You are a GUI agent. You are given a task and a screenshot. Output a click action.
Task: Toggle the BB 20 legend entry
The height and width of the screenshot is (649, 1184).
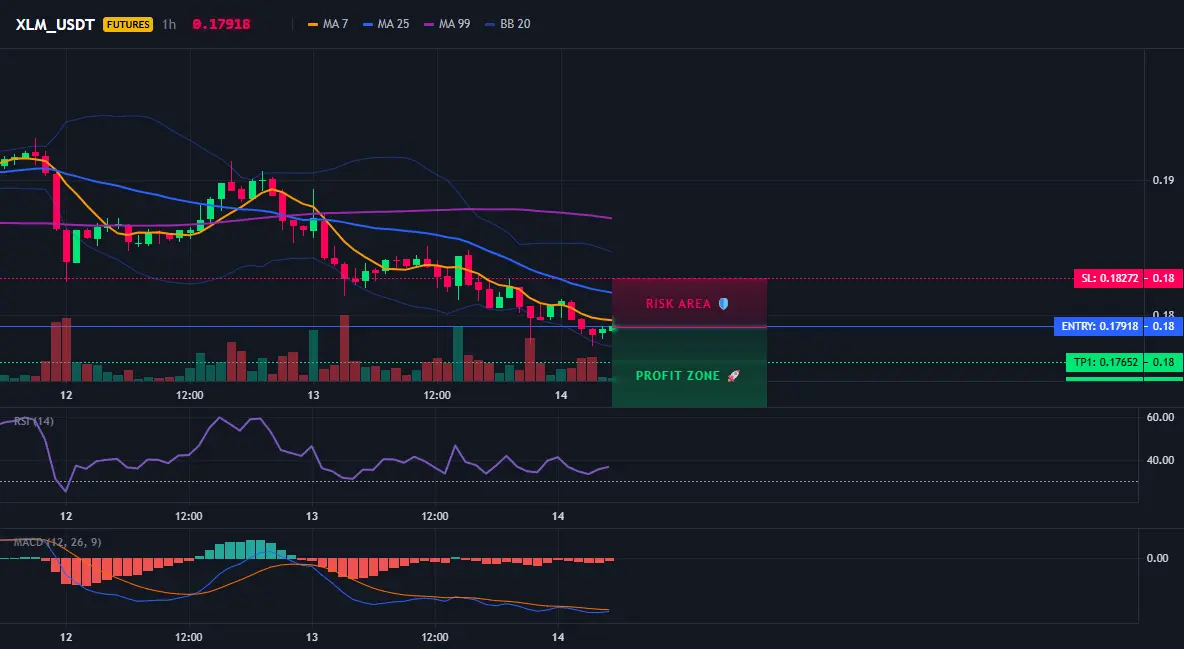(x=508, y=24)
